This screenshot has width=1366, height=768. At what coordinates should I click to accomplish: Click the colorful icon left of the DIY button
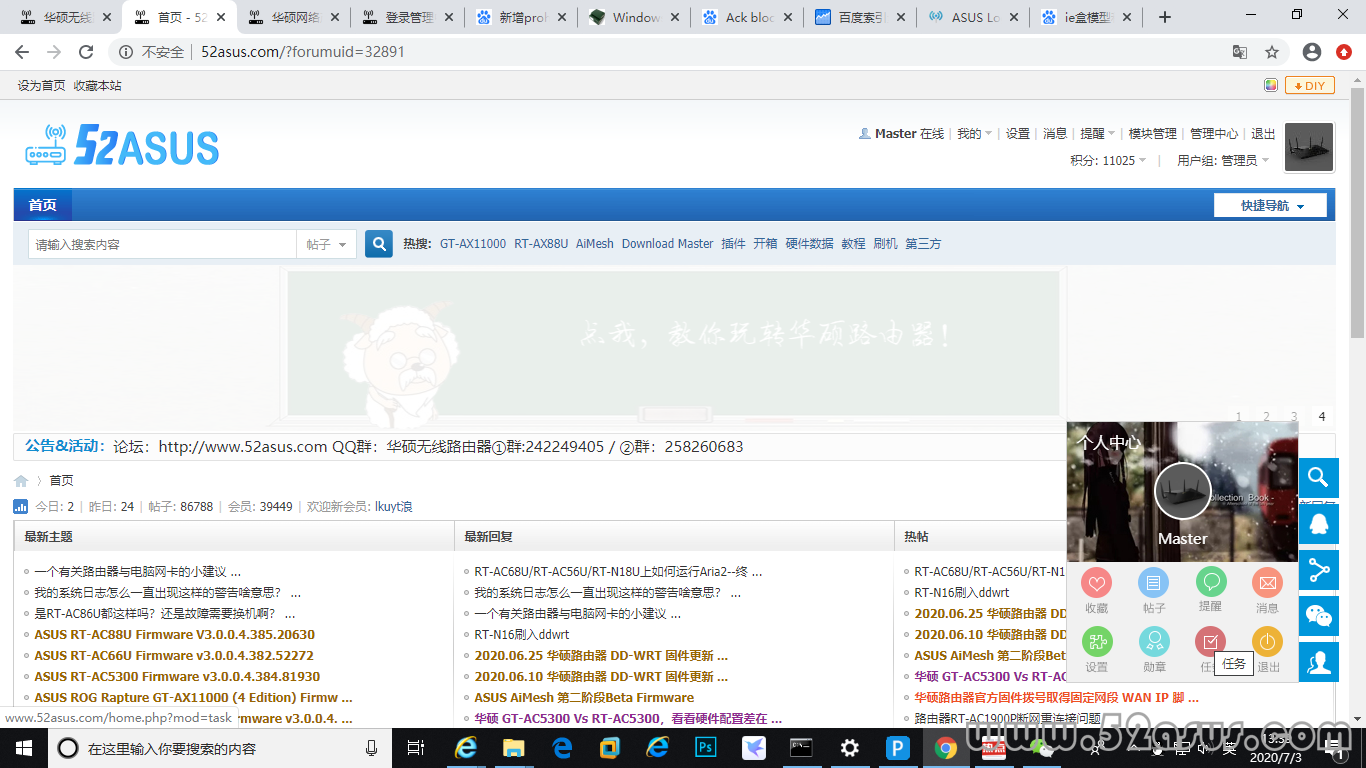pos(1271,85)
